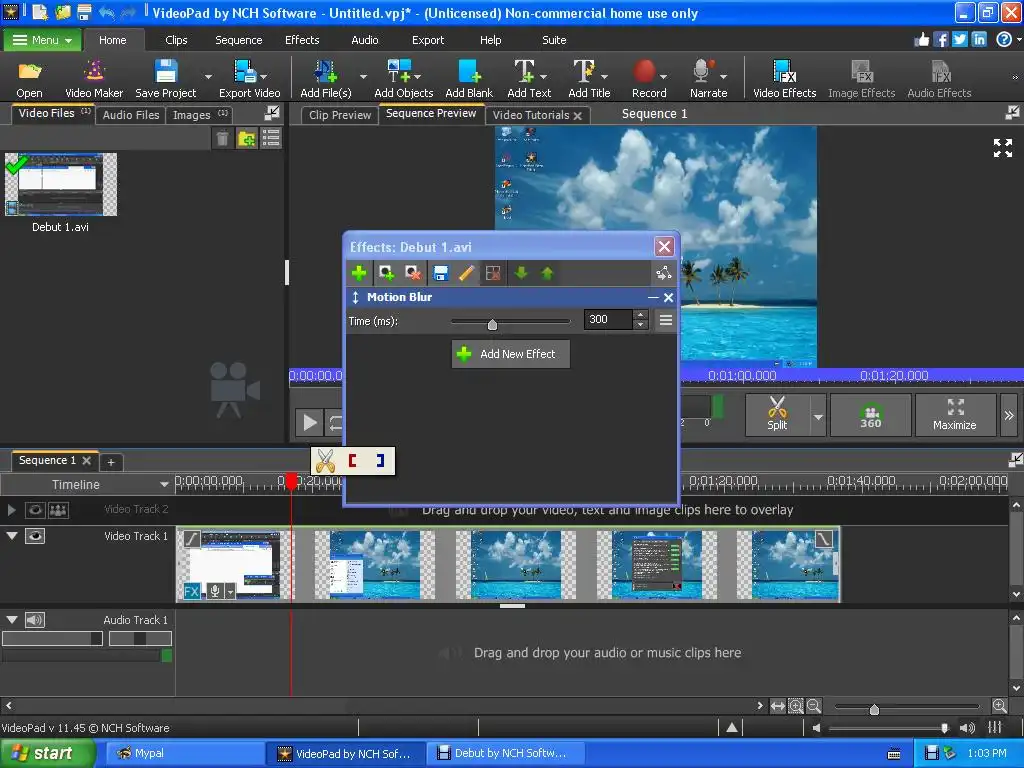1024x768 pixels.
Task: Click the pencil icon in Effects toolbar
Action: pyautogui.click(x=466, y=273)
